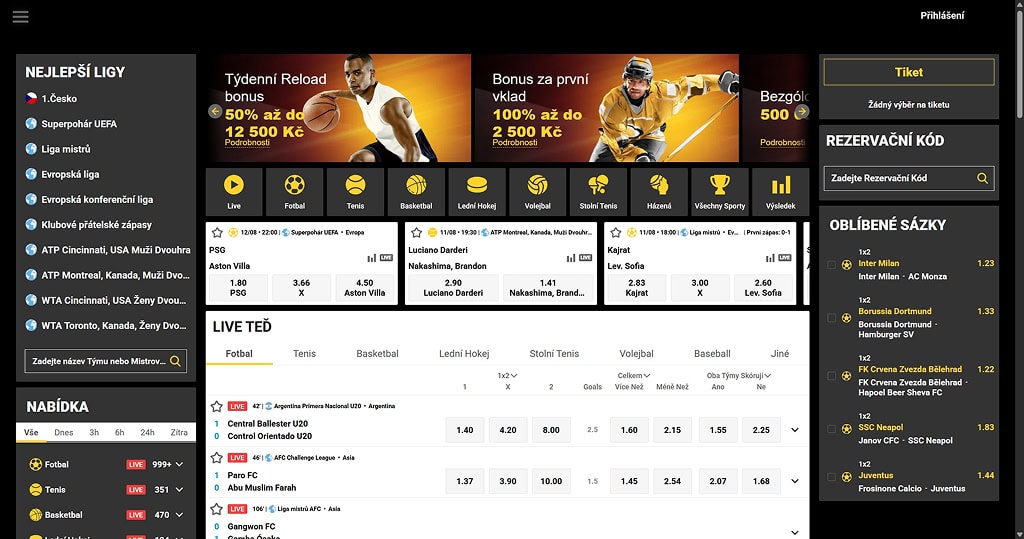
Task: Favorite the PSG vs Aston Villa match
Action: [x=217, y=232]
